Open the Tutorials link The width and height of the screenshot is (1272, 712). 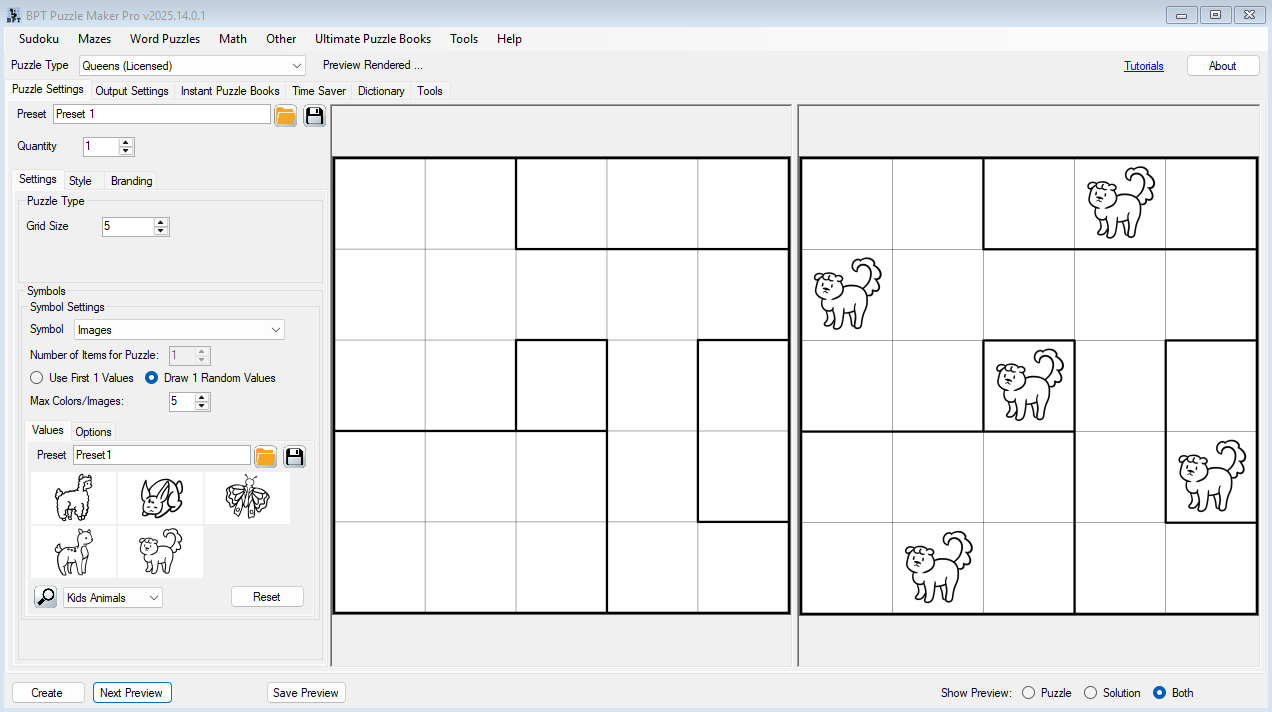tap(1143, 66)
